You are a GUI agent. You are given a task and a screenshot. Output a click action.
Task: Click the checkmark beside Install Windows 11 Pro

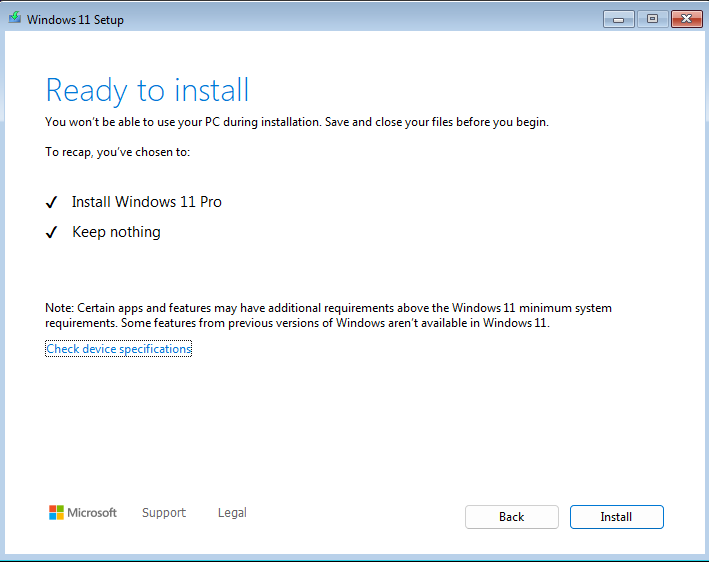(52, 202)
